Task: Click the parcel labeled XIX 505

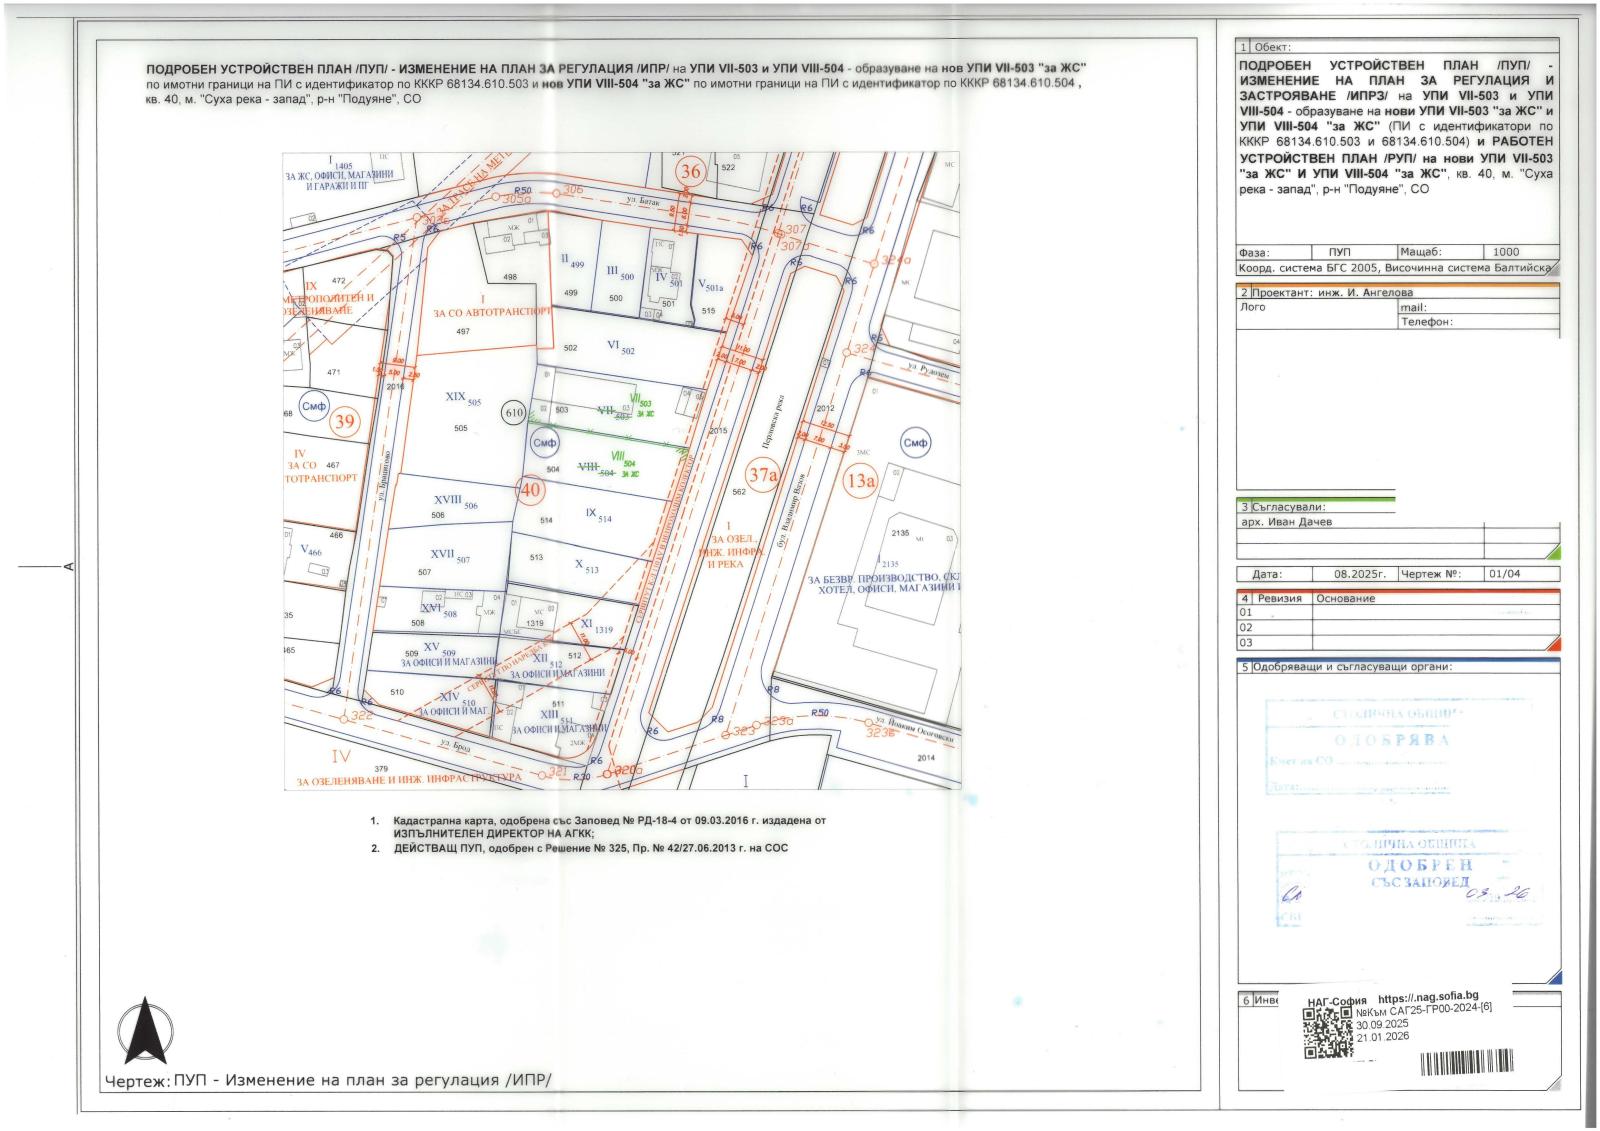Action: click(x=463, y=398)
